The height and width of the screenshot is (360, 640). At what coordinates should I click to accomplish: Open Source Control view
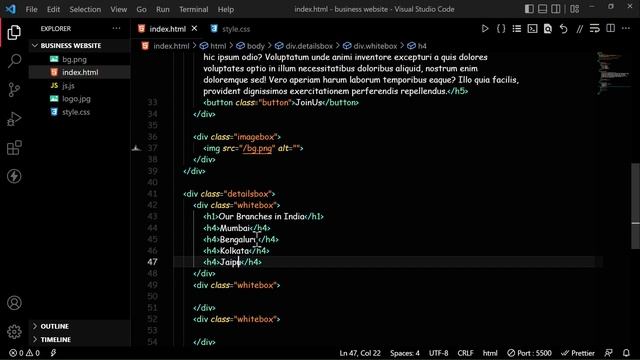[14, 89]
